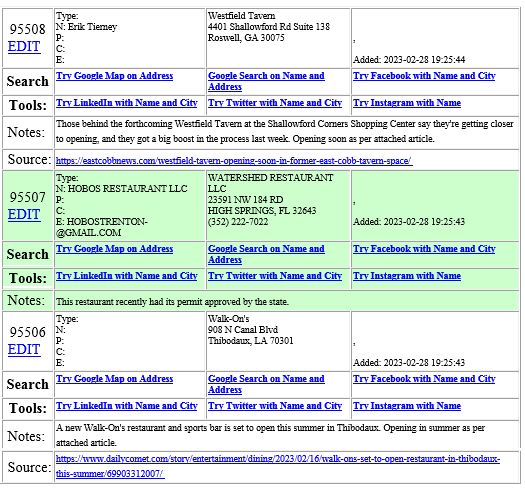The height and width of the screenshot is (492, 525).
Task: Try Instagram with Name for record 95508
Action: tap(407, 102)
